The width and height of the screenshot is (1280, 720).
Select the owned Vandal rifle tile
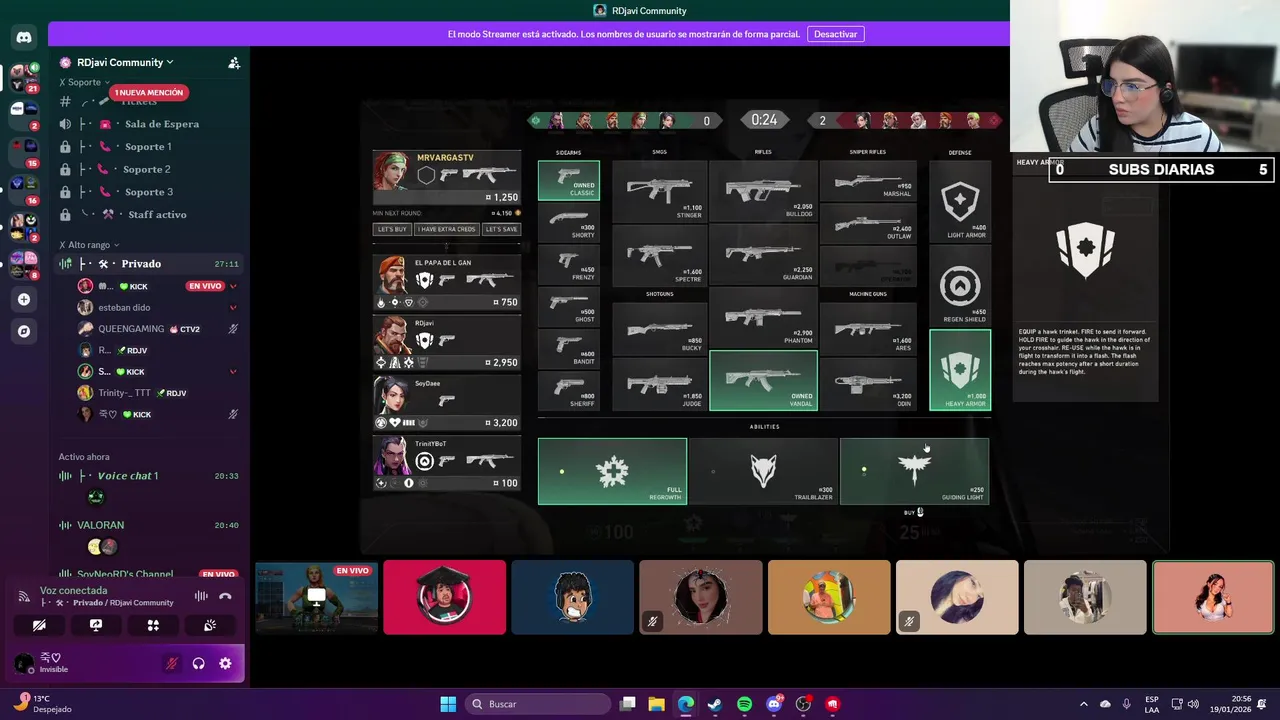[763, 381]
